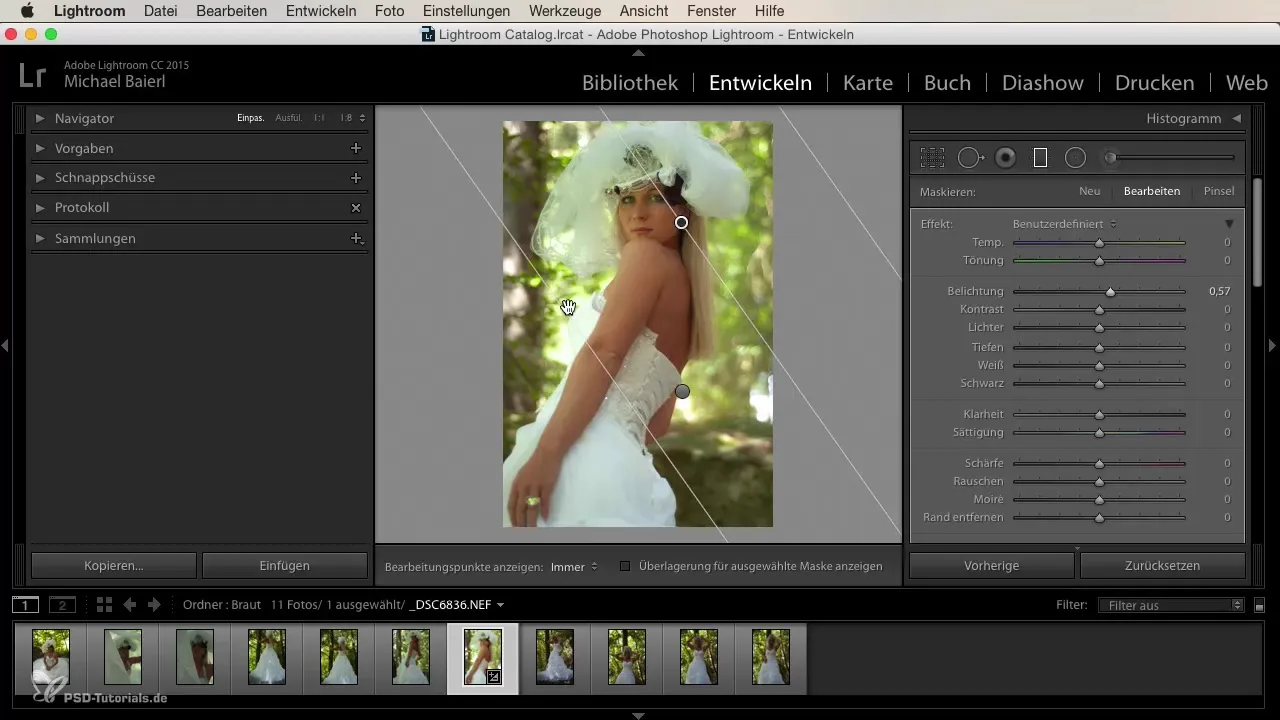Click the Einfügen button
This screenshot has width=1280, height=720.
(x=285, y=565)
